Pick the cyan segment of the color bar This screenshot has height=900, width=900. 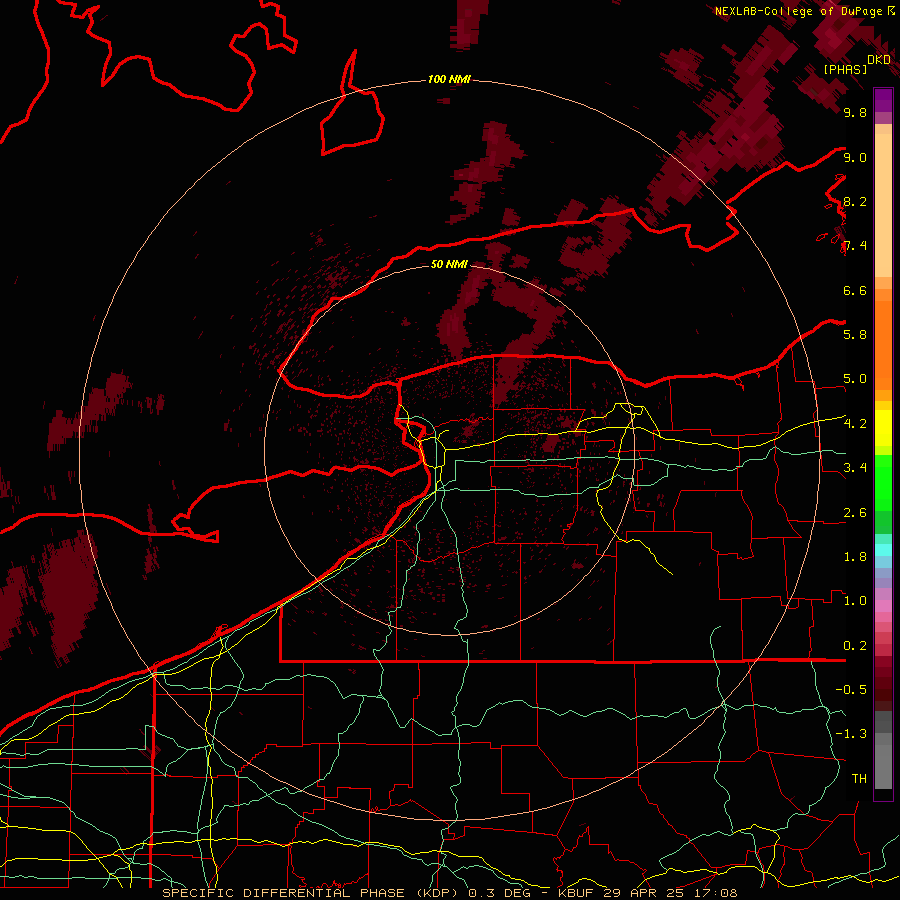[883, 550]
